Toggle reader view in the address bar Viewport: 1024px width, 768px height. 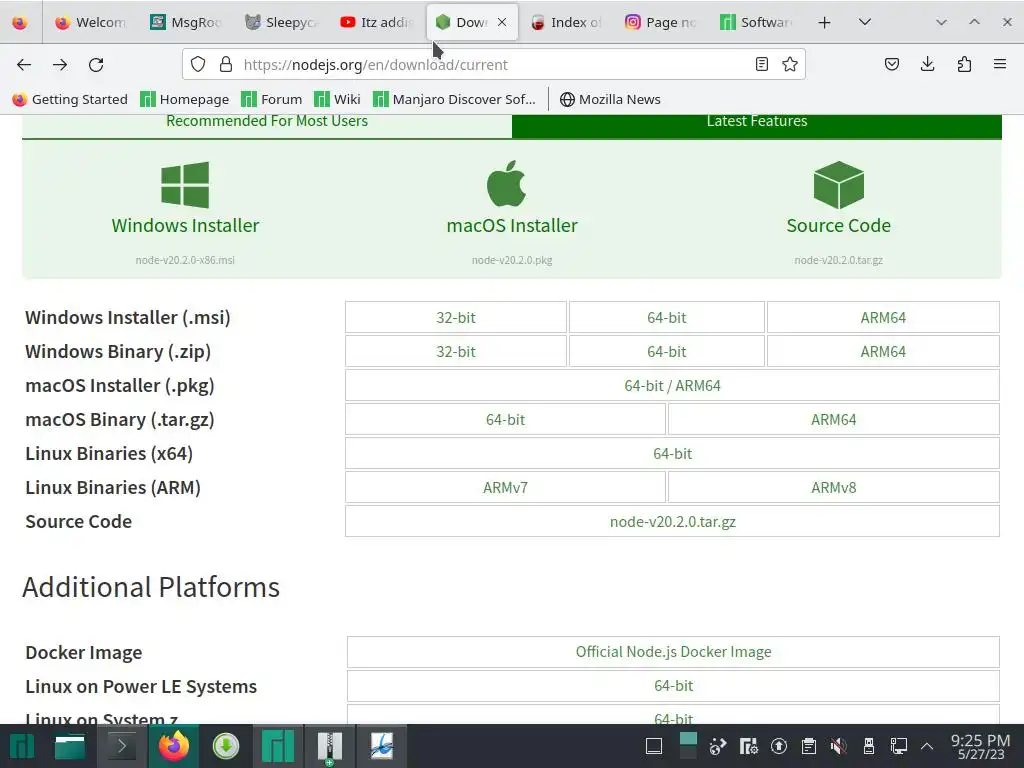coord(761,64)
